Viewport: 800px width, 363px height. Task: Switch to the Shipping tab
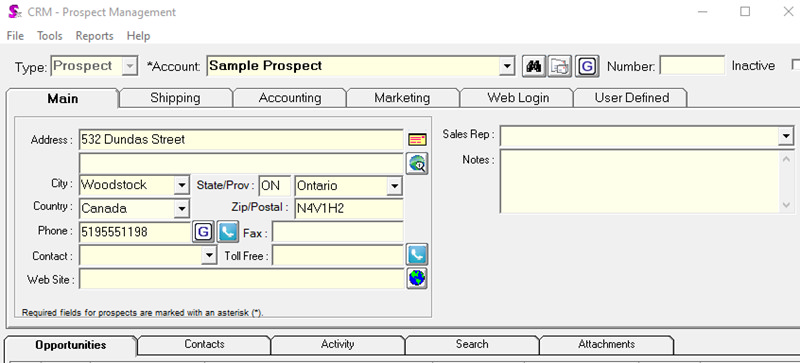pos(176,98)
